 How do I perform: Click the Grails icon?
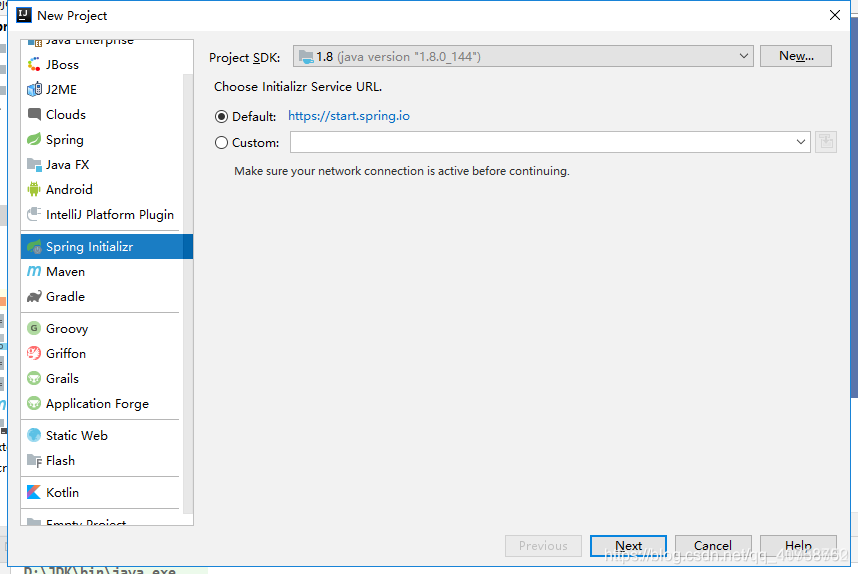[x=34, y=379]
